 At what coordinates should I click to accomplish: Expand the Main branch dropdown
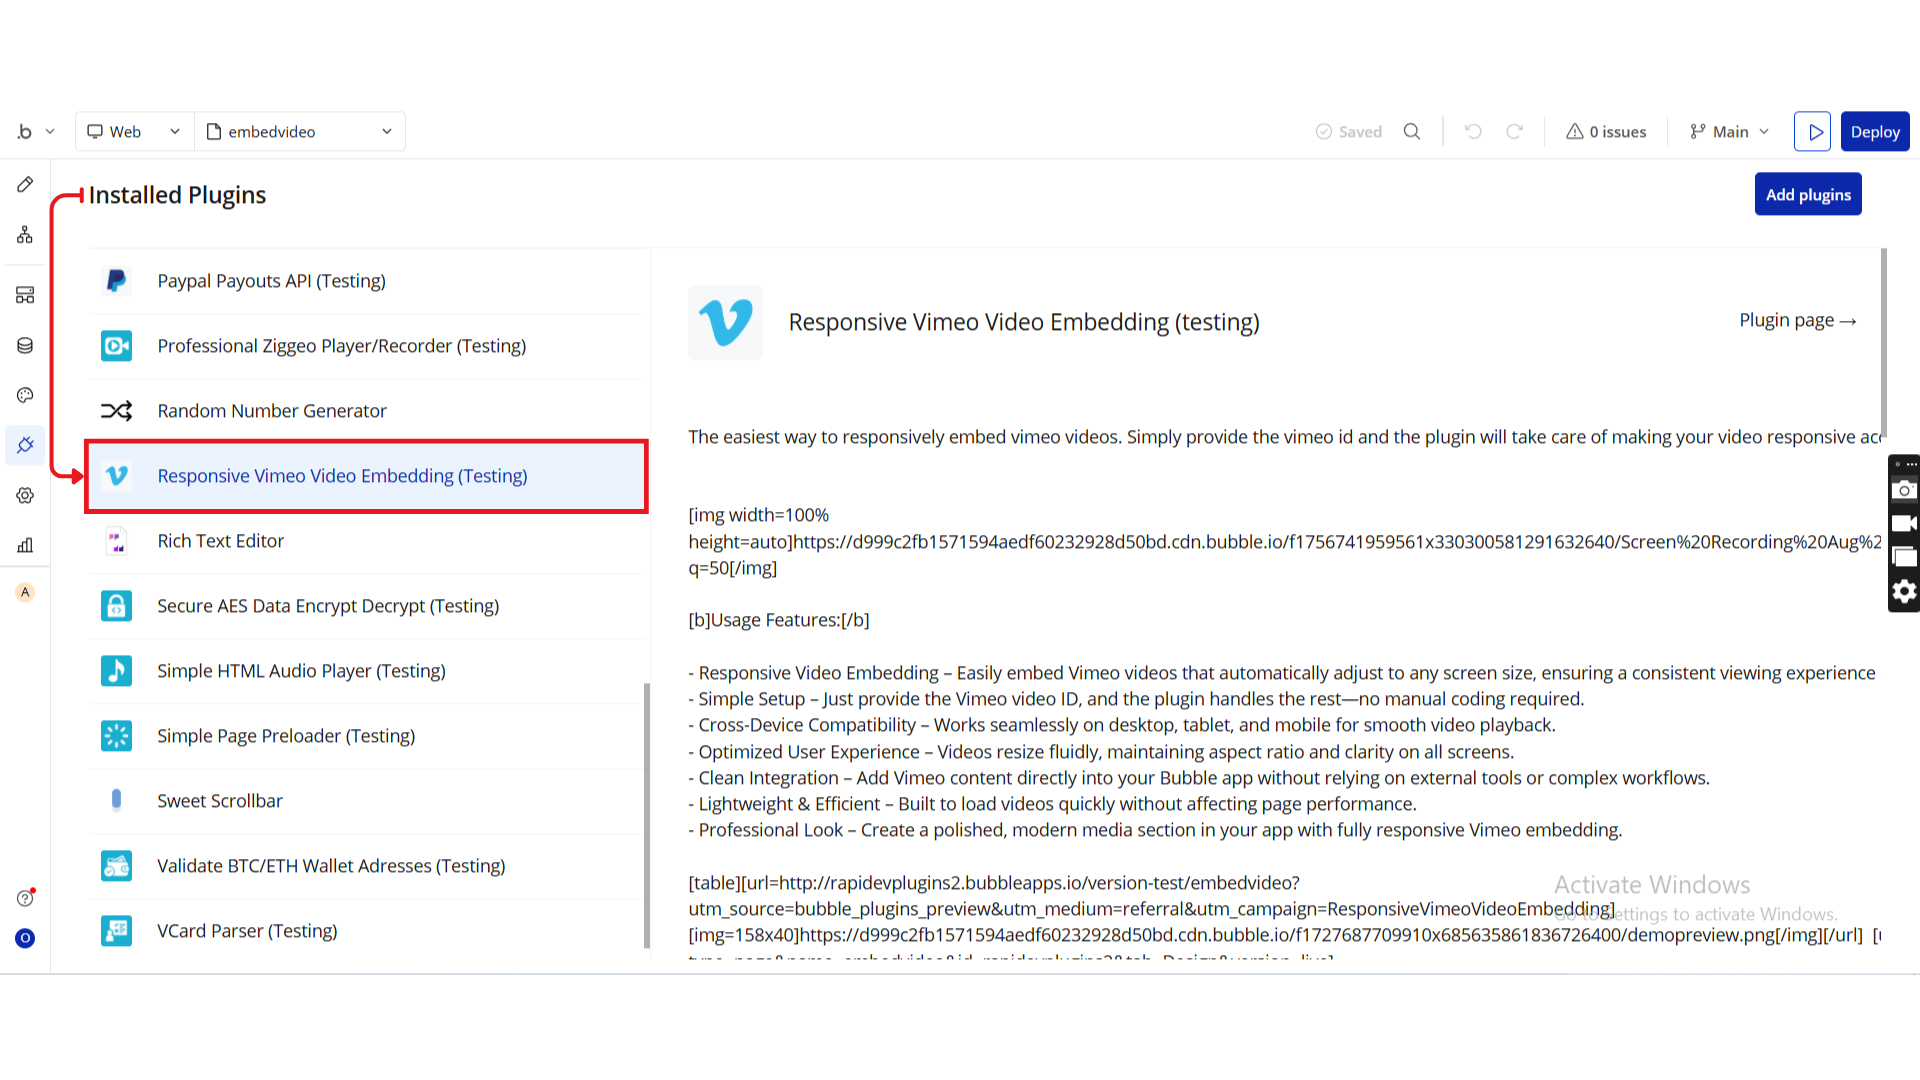point(1729,132)
